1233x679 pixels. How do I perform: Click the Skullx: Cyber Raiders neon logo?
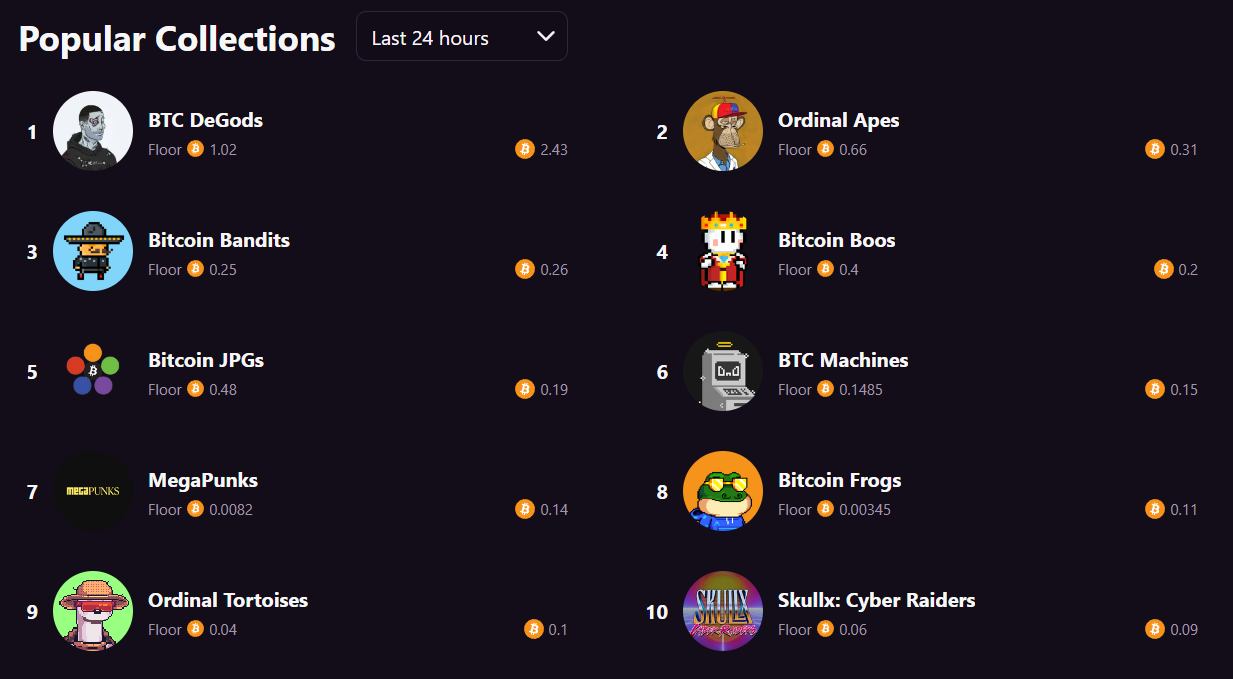click(x=723, y=611)
